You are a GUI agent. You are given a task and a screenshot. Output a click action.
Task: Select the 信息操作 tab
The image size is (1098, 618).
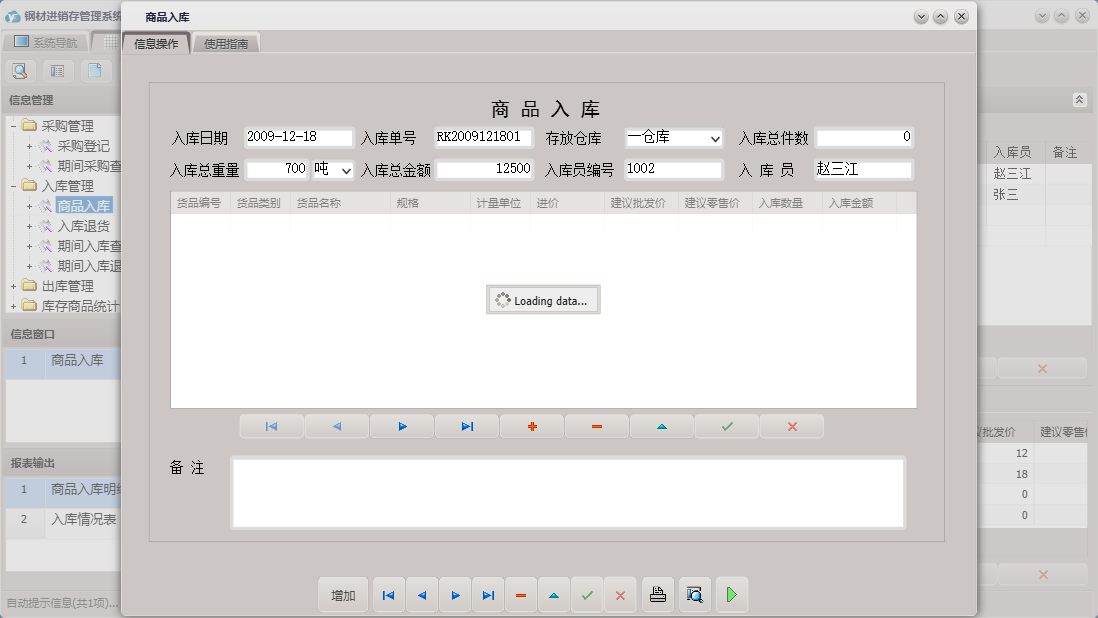pyautogui.click(x=156, y=44)
